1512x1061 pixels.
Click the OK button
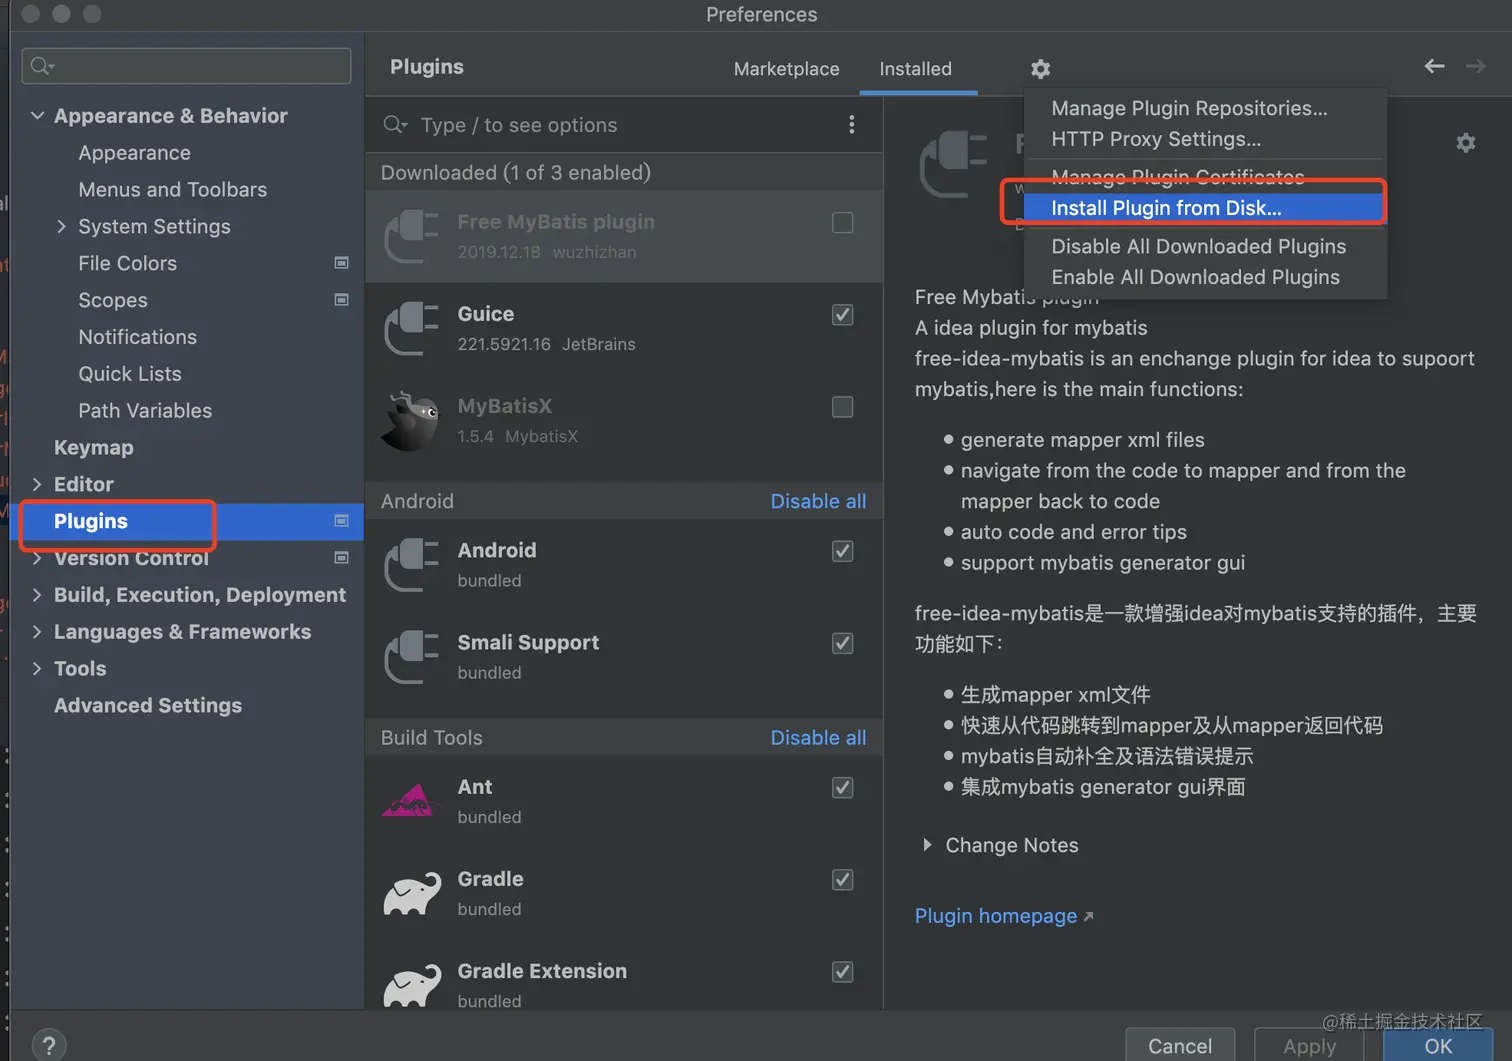coord(1438,1045)
